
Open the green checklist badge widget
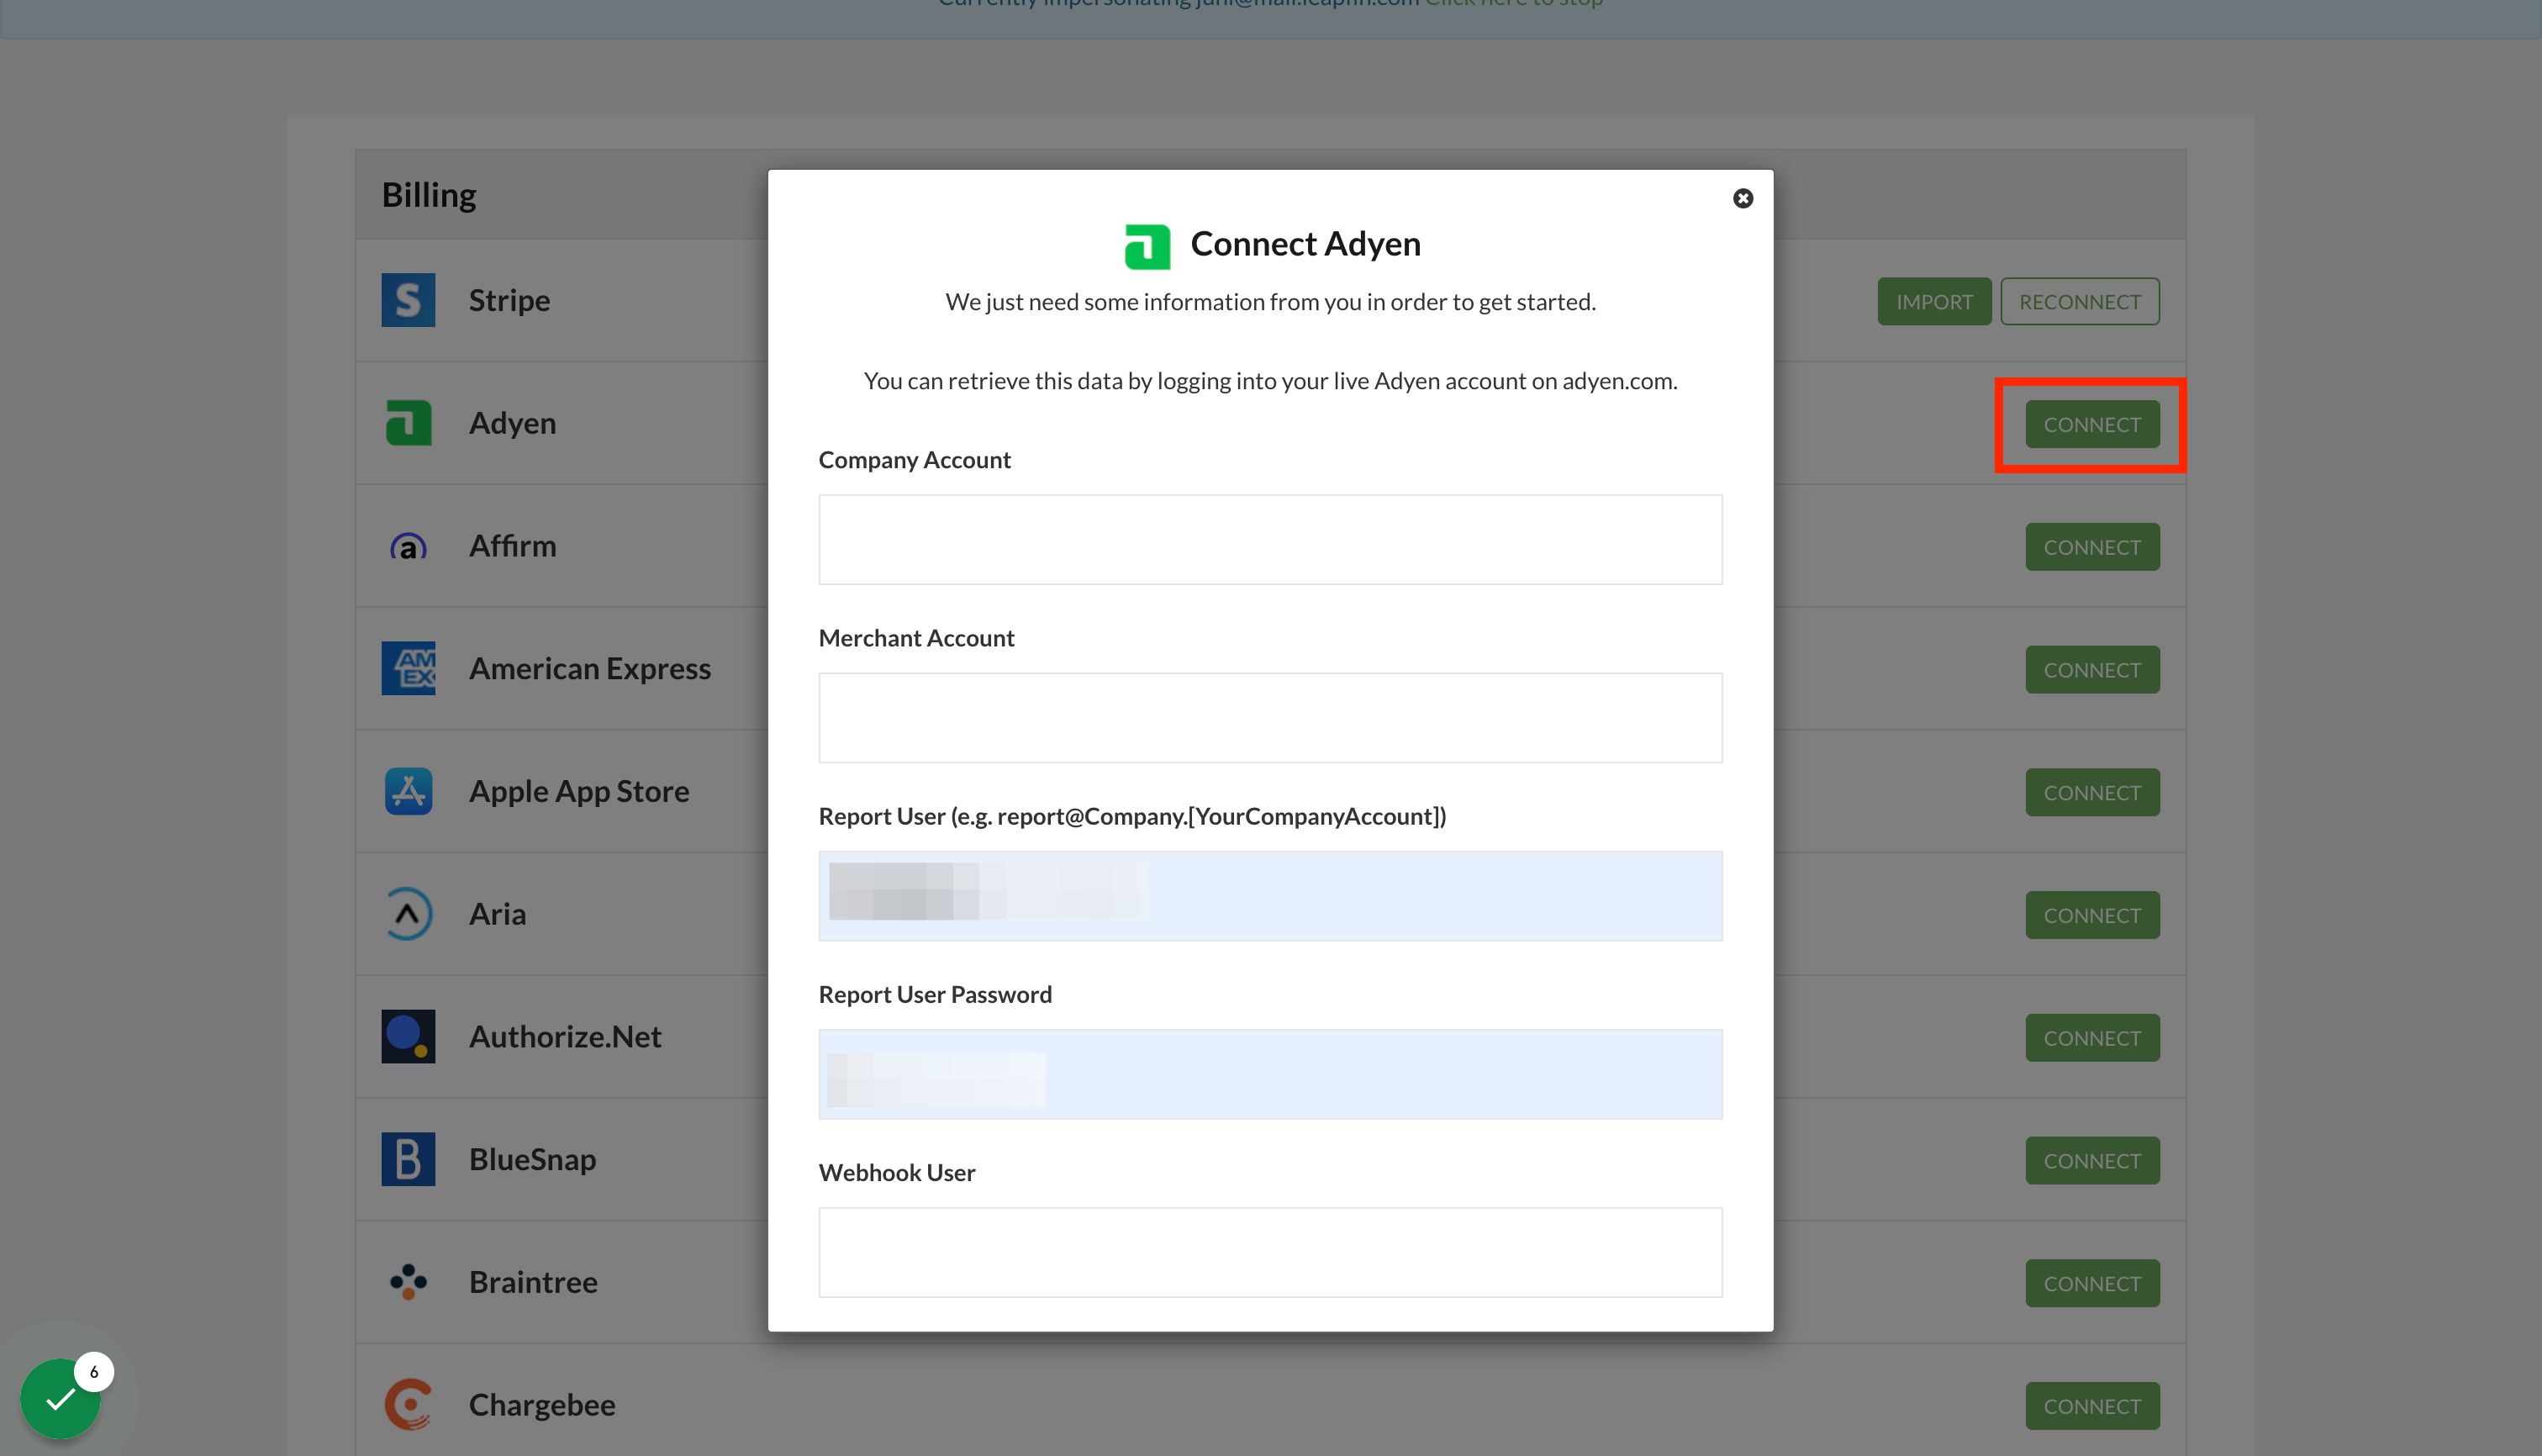tap(60, 1398)
